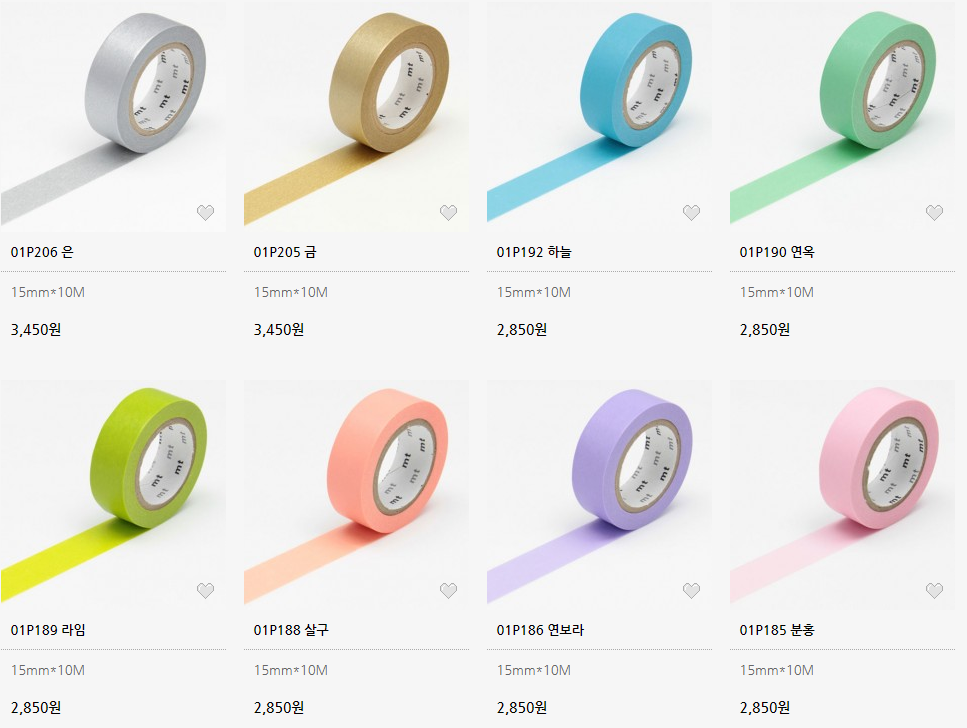Open the 01P206 은 product title
This screenshot has height=728, width=967.
pyautogui.click(x=42, y=252)
